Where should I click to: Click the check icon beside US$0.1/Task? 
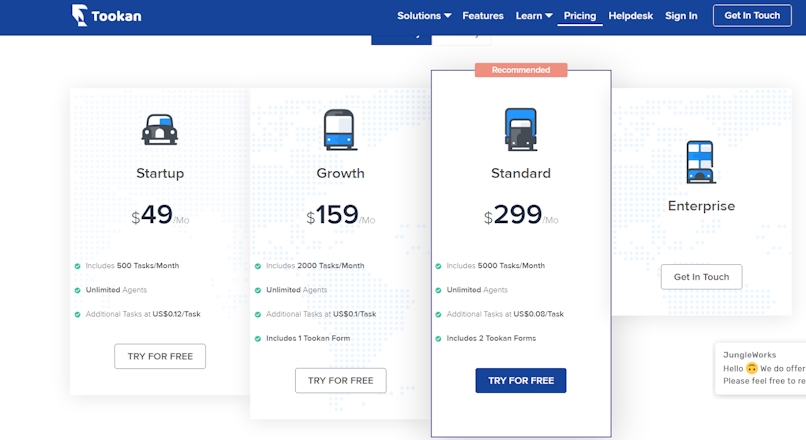click(x=258, y=315)
